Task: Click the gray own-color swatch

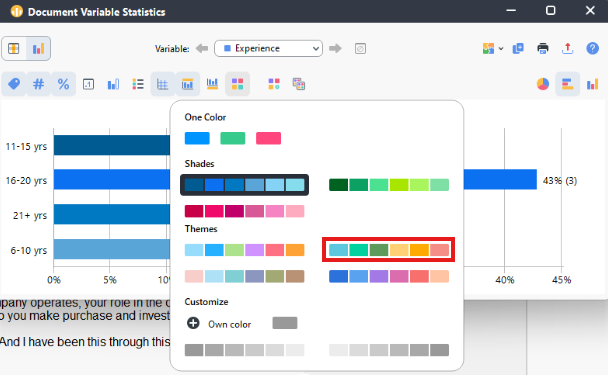Action: pos(285,323)
